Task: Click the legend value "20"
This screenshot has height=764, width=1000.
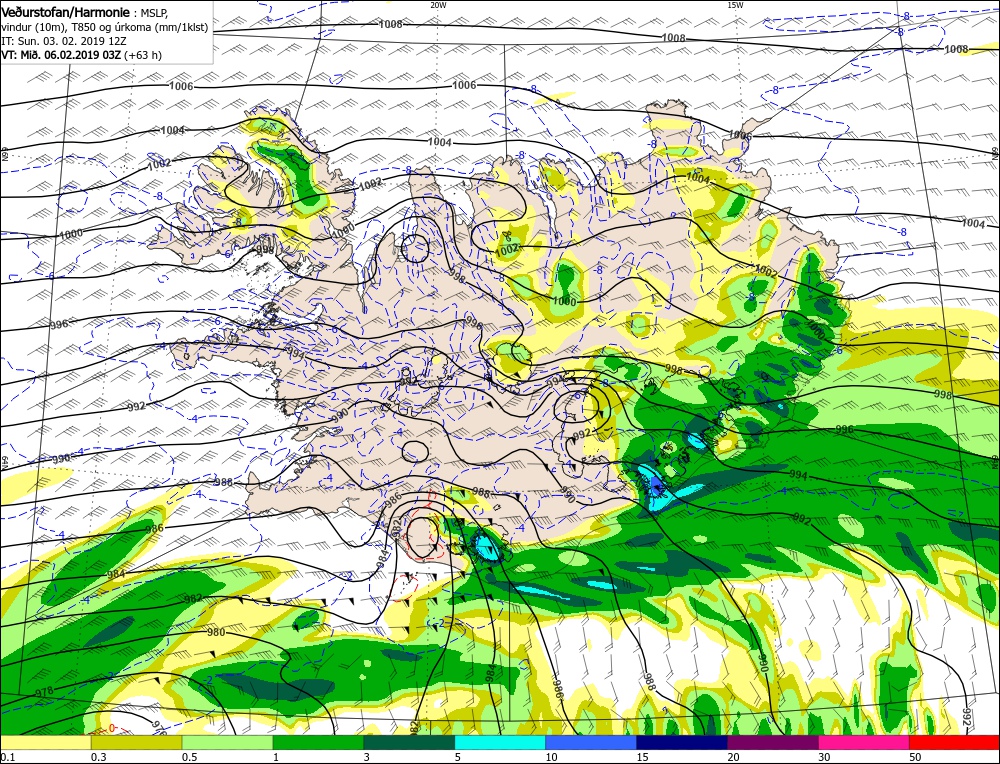Action: pyautogui.click(x=733, y=757)
